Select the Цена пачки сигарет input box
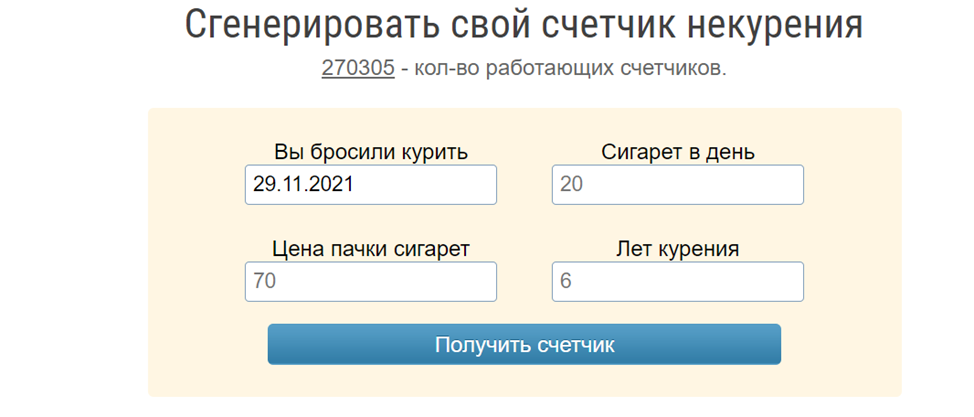974x417 pixels. [x=370, y=282]
